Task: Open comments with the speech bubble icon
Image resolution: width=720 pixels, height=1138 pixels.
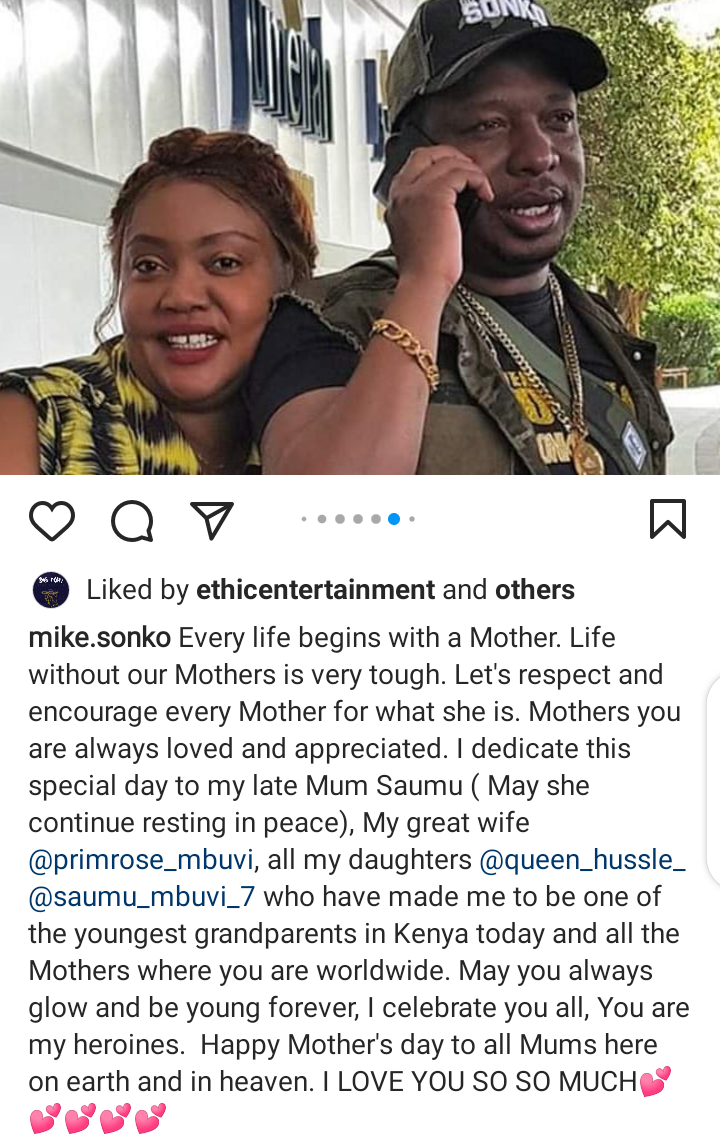Action: pos(132,520)
